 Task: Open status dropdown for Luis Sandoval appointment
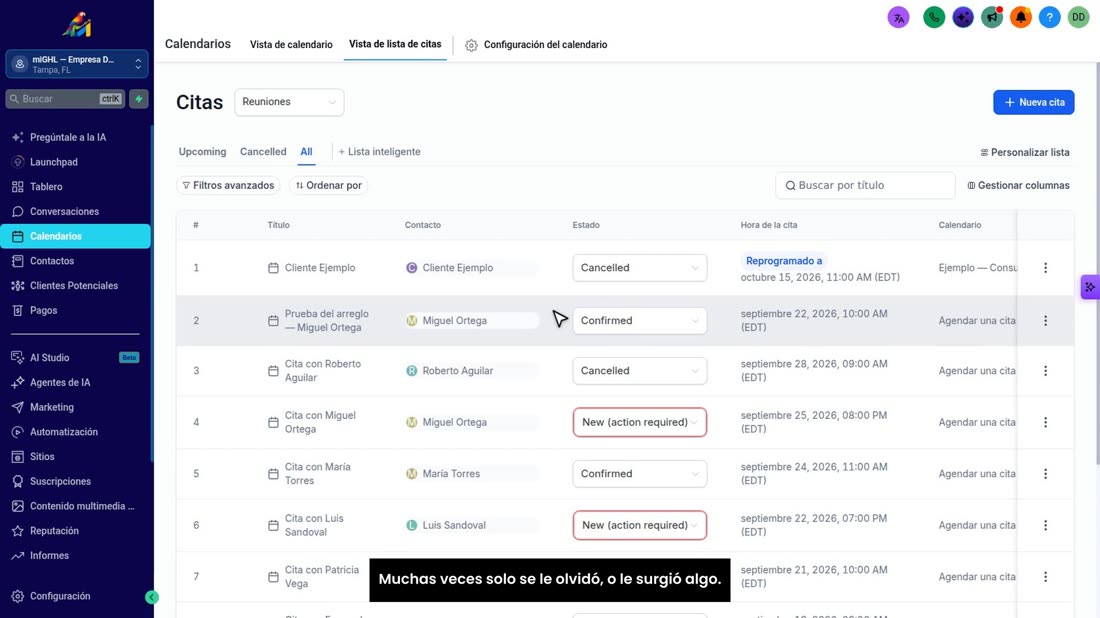click(640, 525)
